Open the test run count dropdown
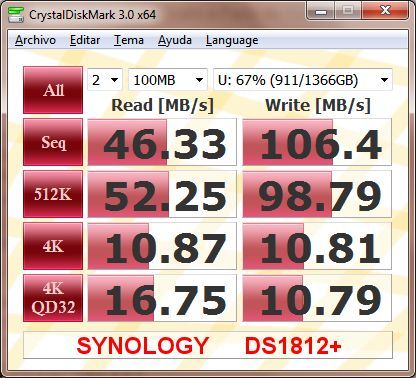This screenshot has width=416, height=378. pyautogui.click(x=105, y=80)
